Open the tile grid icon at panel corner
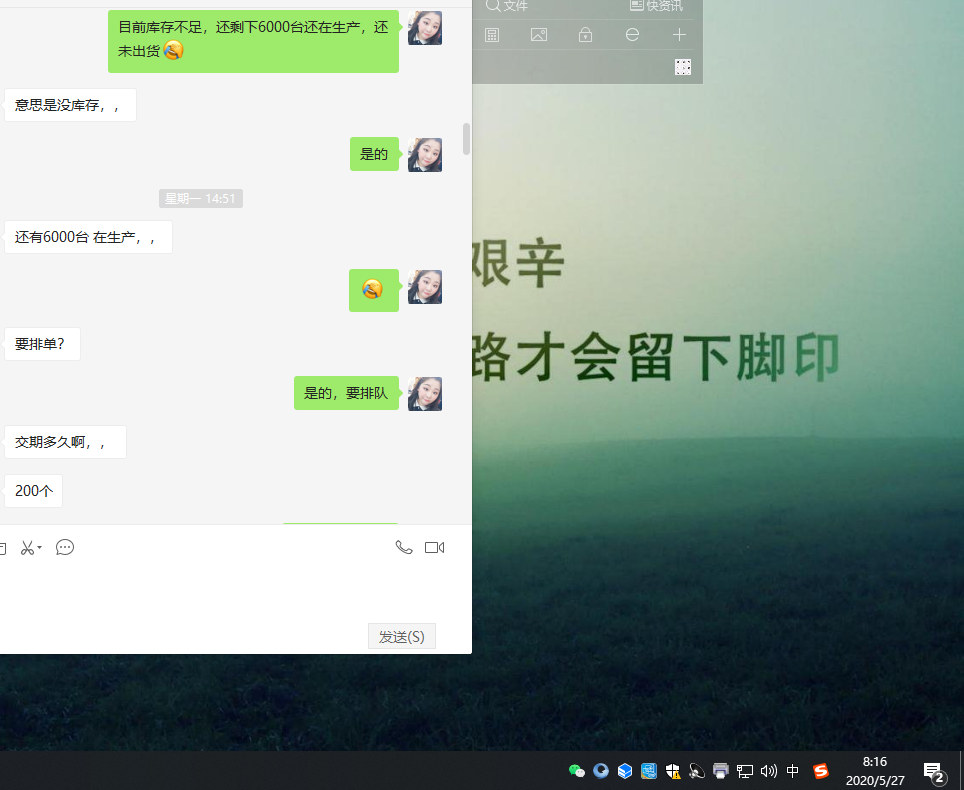The height and width of the screenshot is (790, 964). pos(683,67)
